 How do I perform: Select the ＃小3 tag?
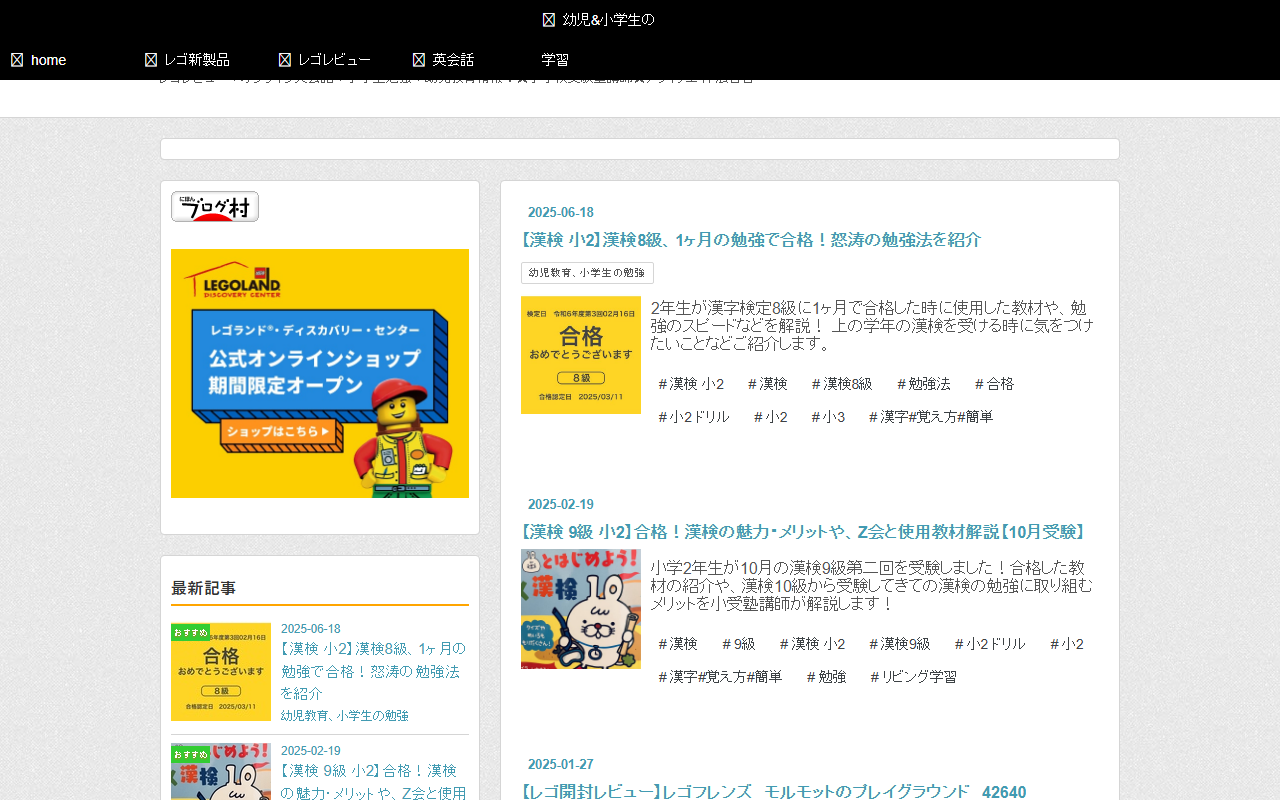pos(827,417)
